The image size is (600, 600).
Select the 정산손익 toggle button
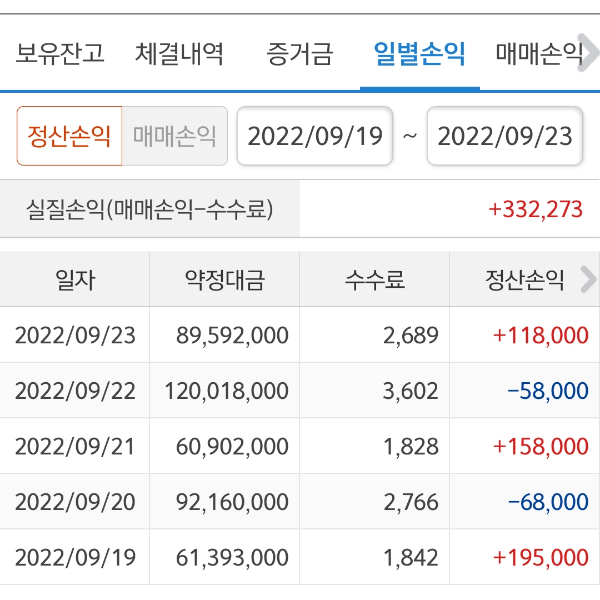click(x=69, y=136)
